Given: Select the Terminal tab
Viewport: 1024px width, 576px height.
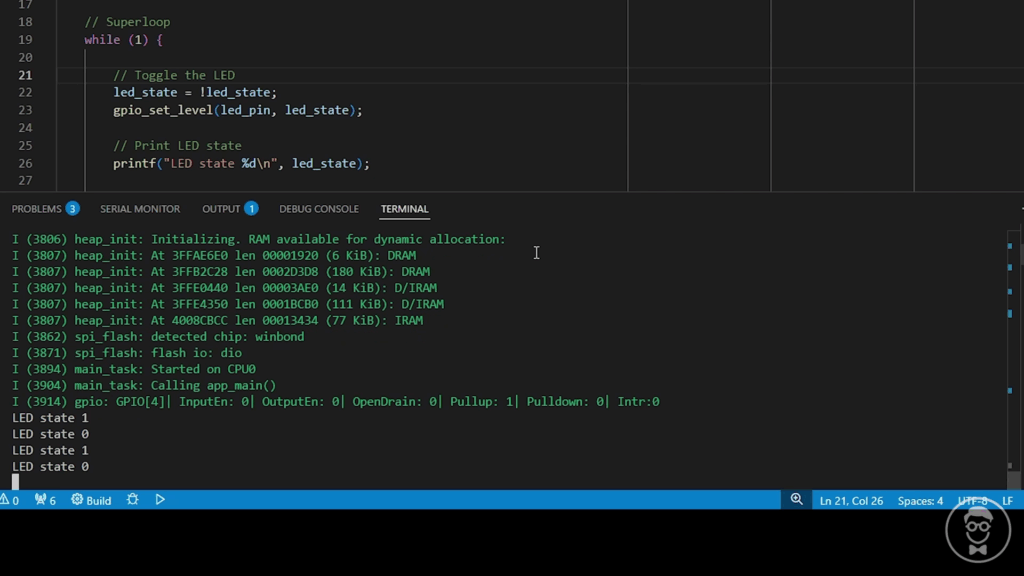Looking at the screenshot, I should coord(404,209).
